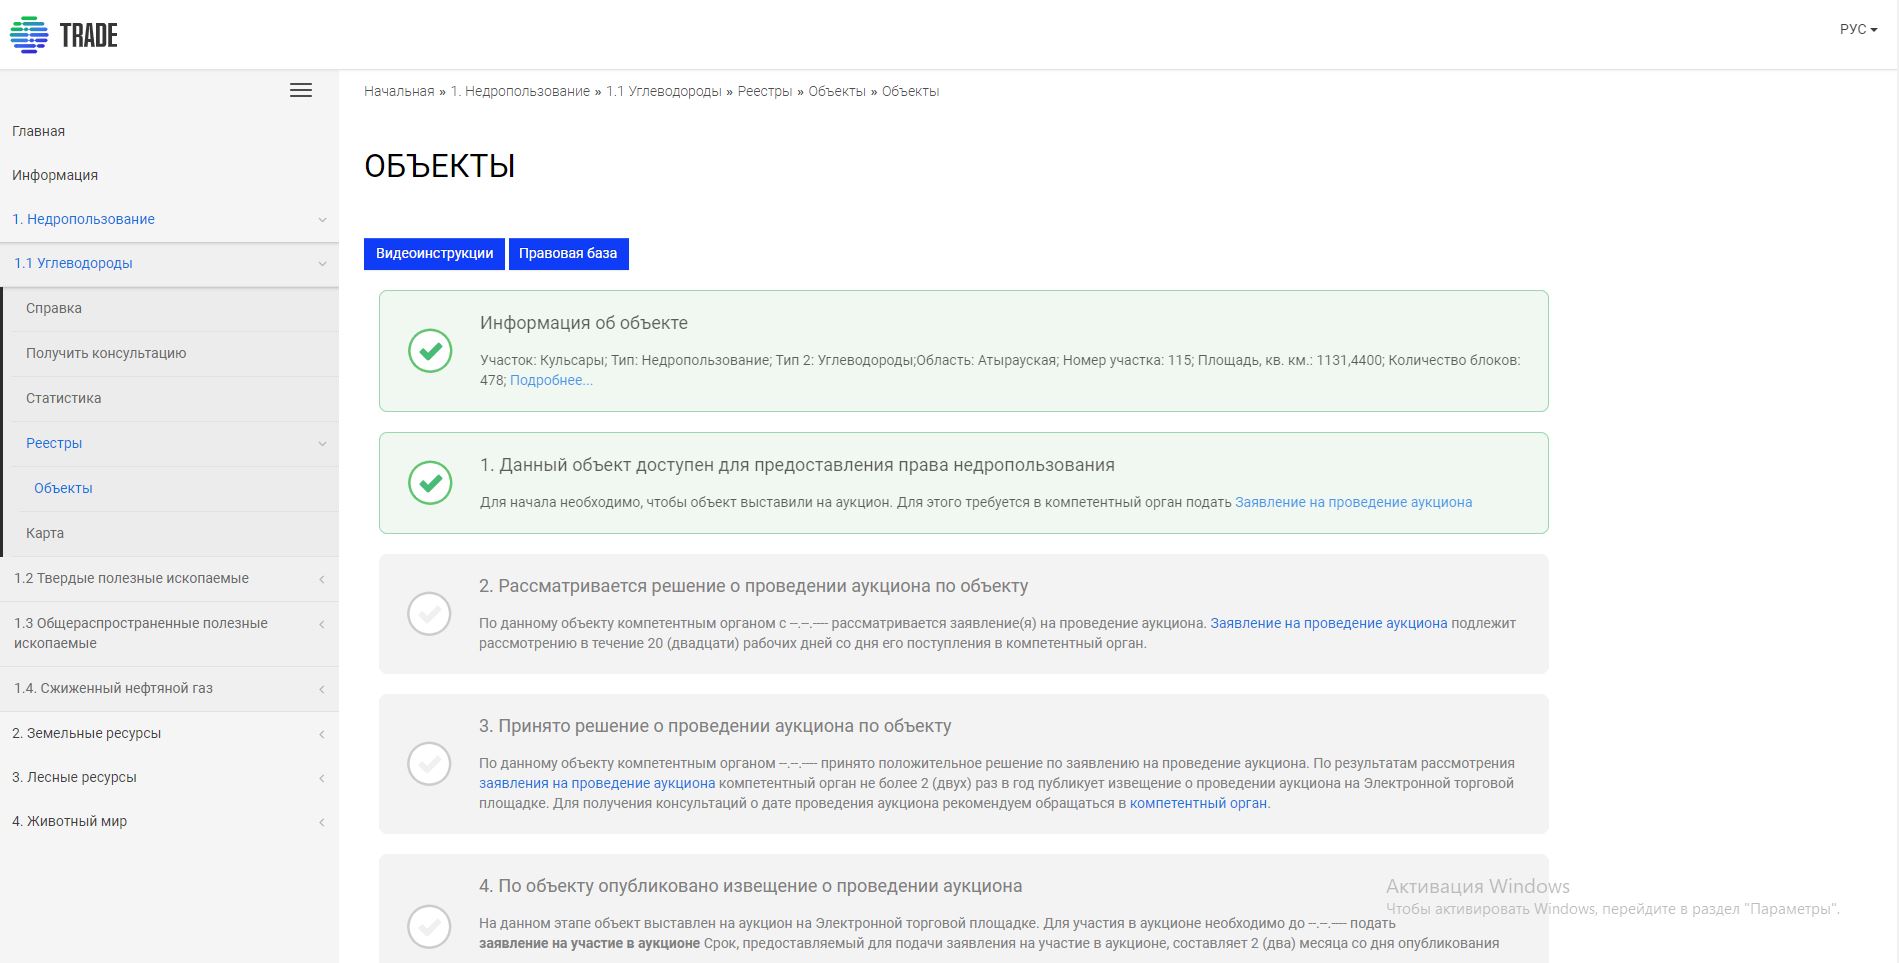Select Статистика in the sidebar
1899x963 pixels.
[x=64, y=398]
